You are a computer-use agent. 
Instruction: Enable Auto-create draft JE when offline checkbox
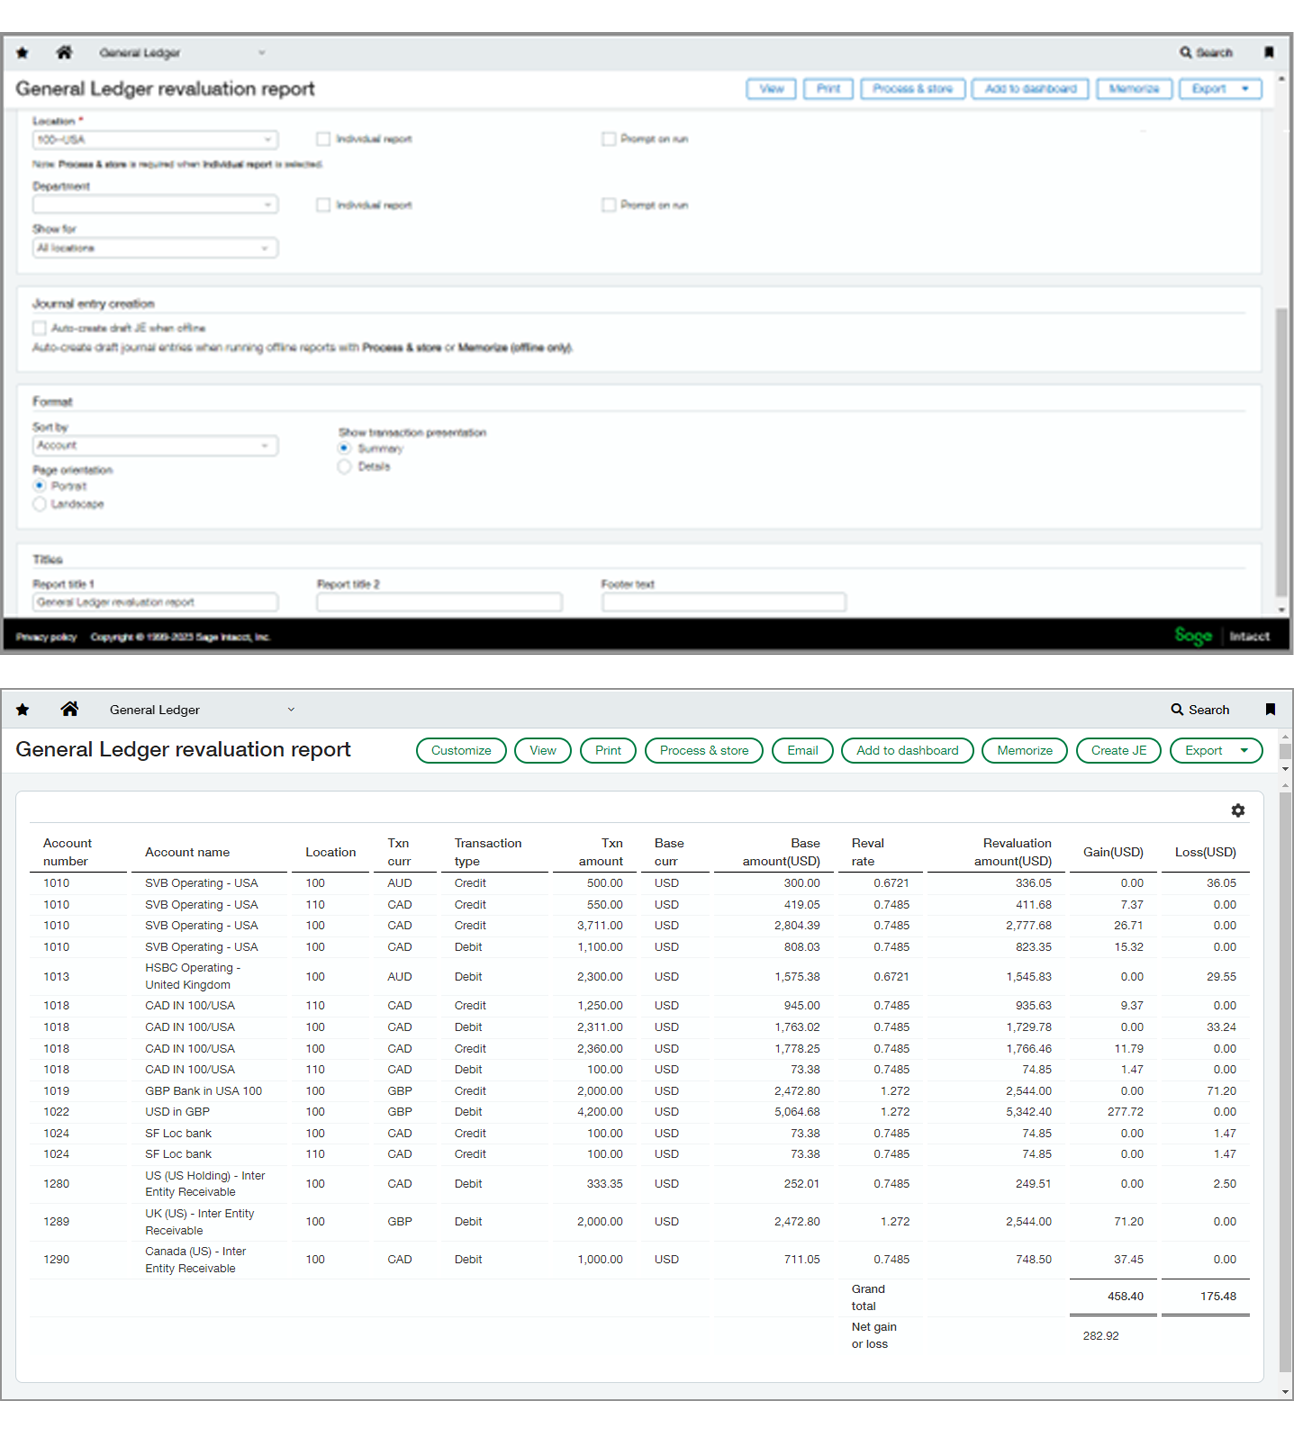40,328
